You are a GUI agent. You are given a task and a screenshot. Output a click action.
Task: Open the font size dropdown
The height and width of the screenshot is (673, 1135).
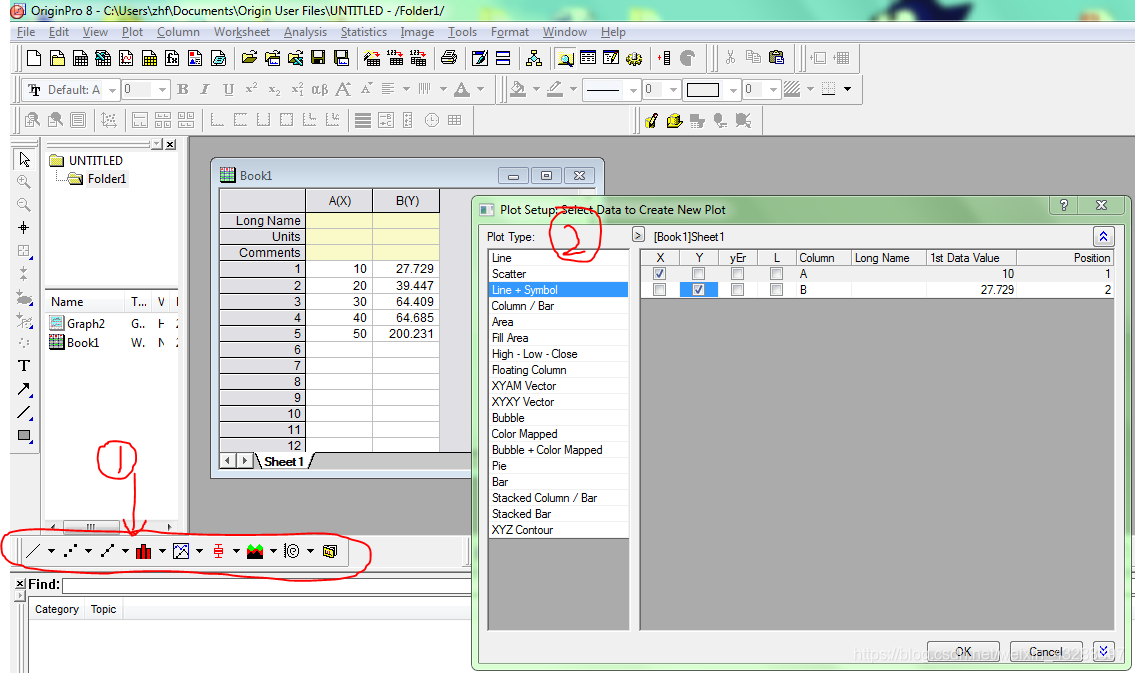point(162,90)
